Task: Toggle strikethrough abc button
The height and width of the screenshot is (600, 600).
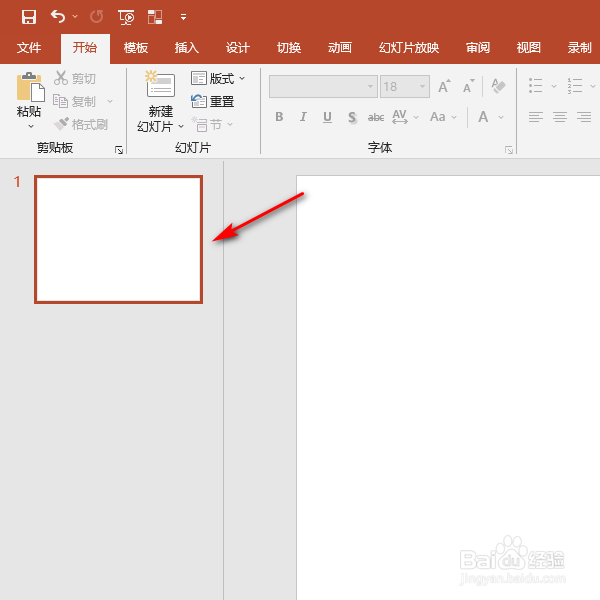Action: (376, 117)
